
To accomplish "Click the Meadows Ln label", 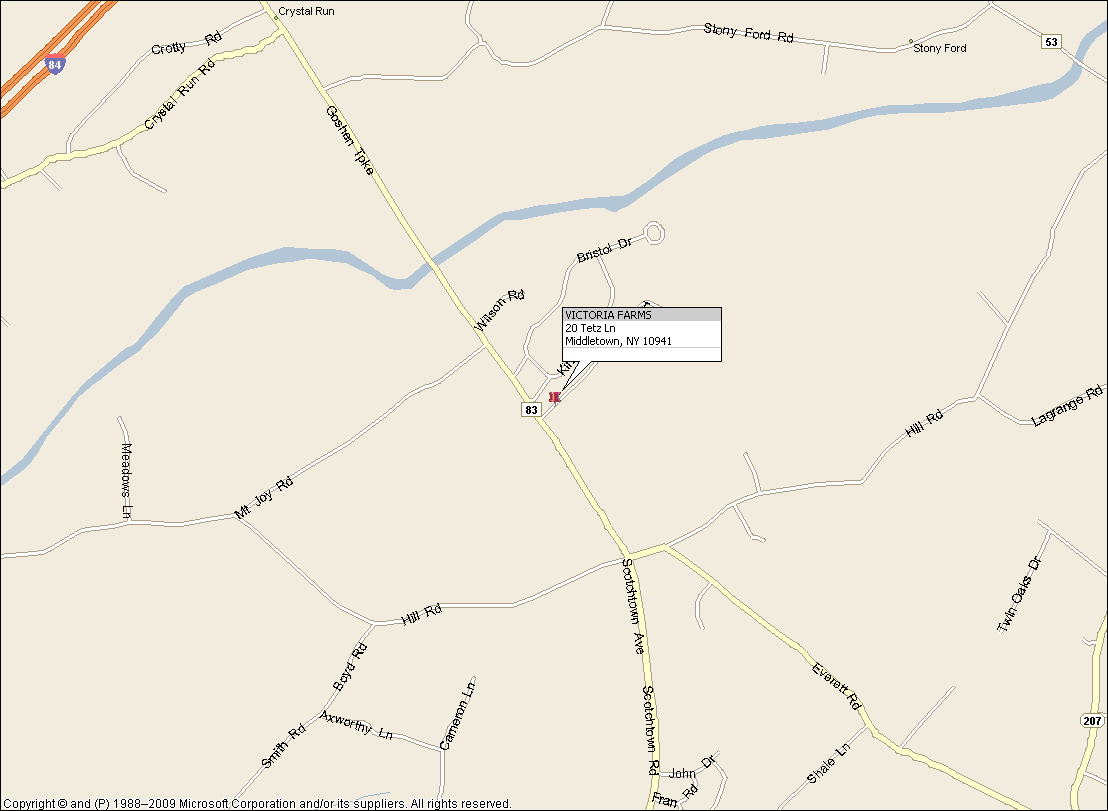I will (x=126, y=481).
